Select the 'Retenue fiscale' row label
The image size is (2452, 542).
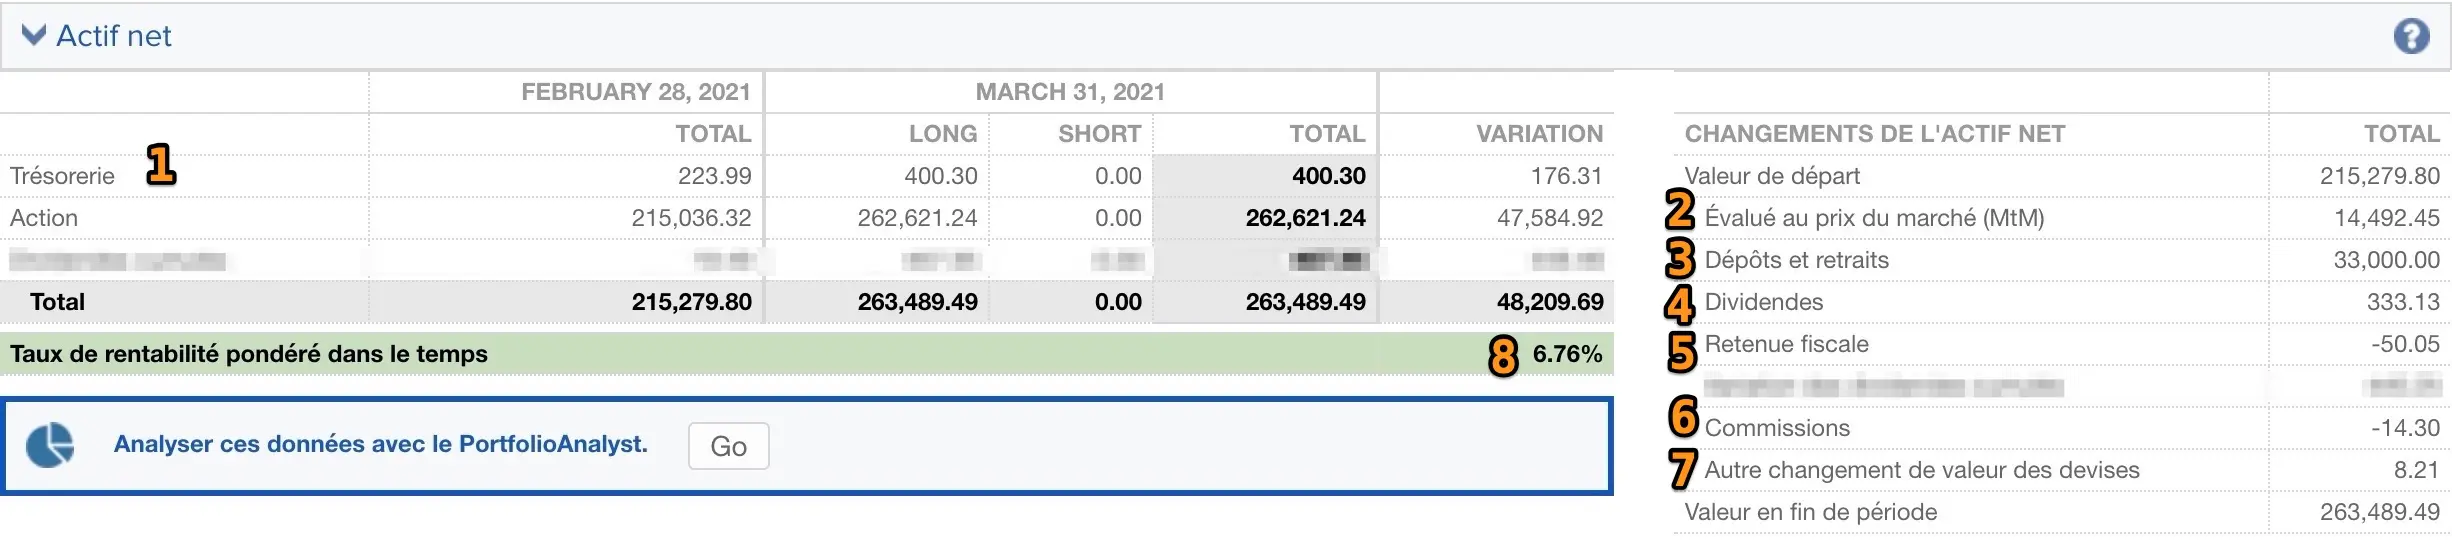tap(1786, 344)
